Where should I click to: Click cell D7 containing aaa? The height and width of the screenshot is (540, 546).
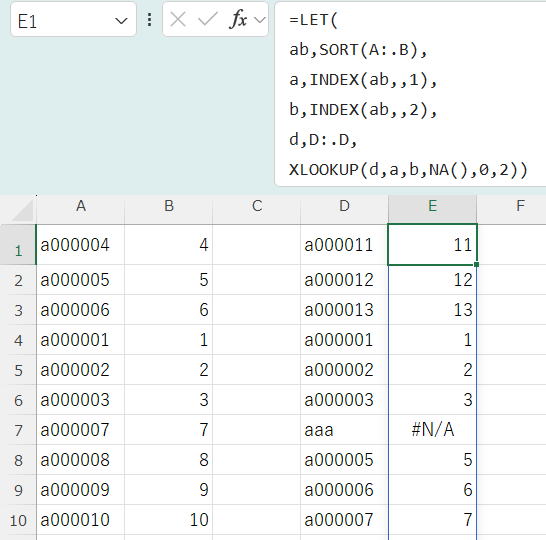click(x=344, y=430)
